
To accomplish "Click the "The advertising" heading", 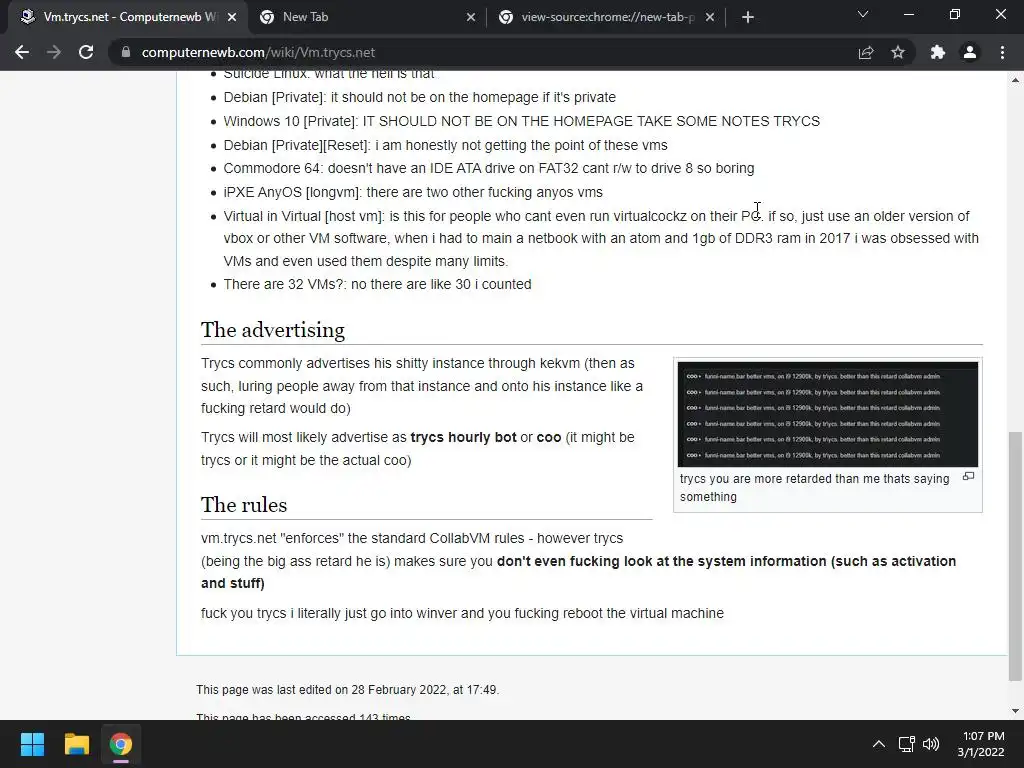I will tap(272, 330).
